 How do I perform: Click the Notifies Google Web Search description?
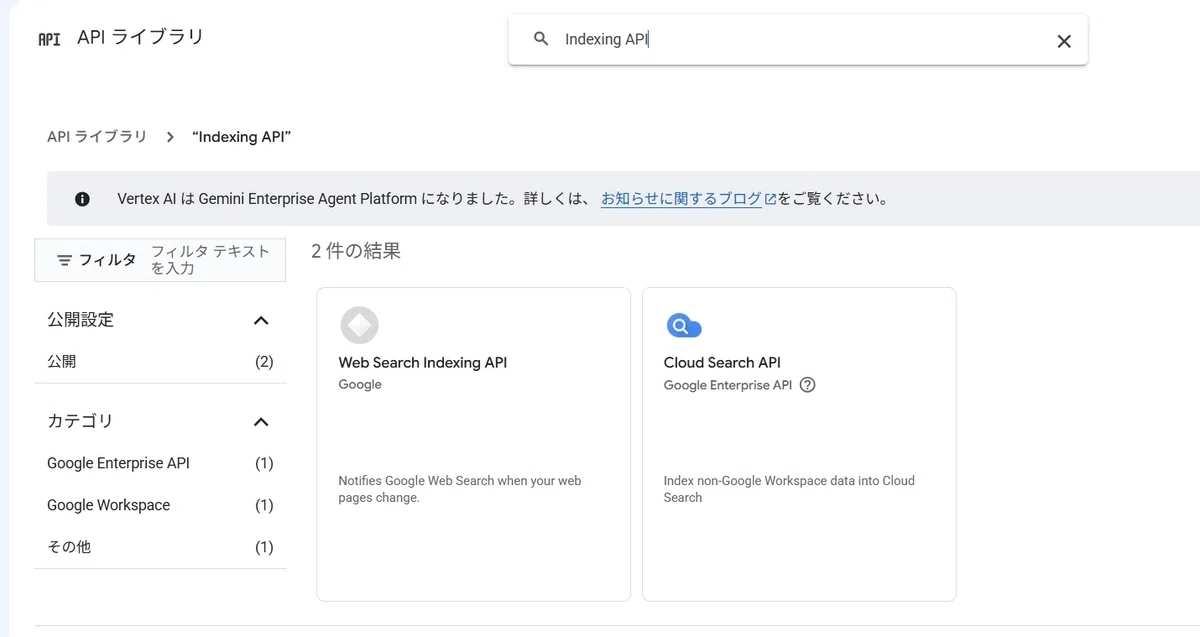tap(460, 489)
